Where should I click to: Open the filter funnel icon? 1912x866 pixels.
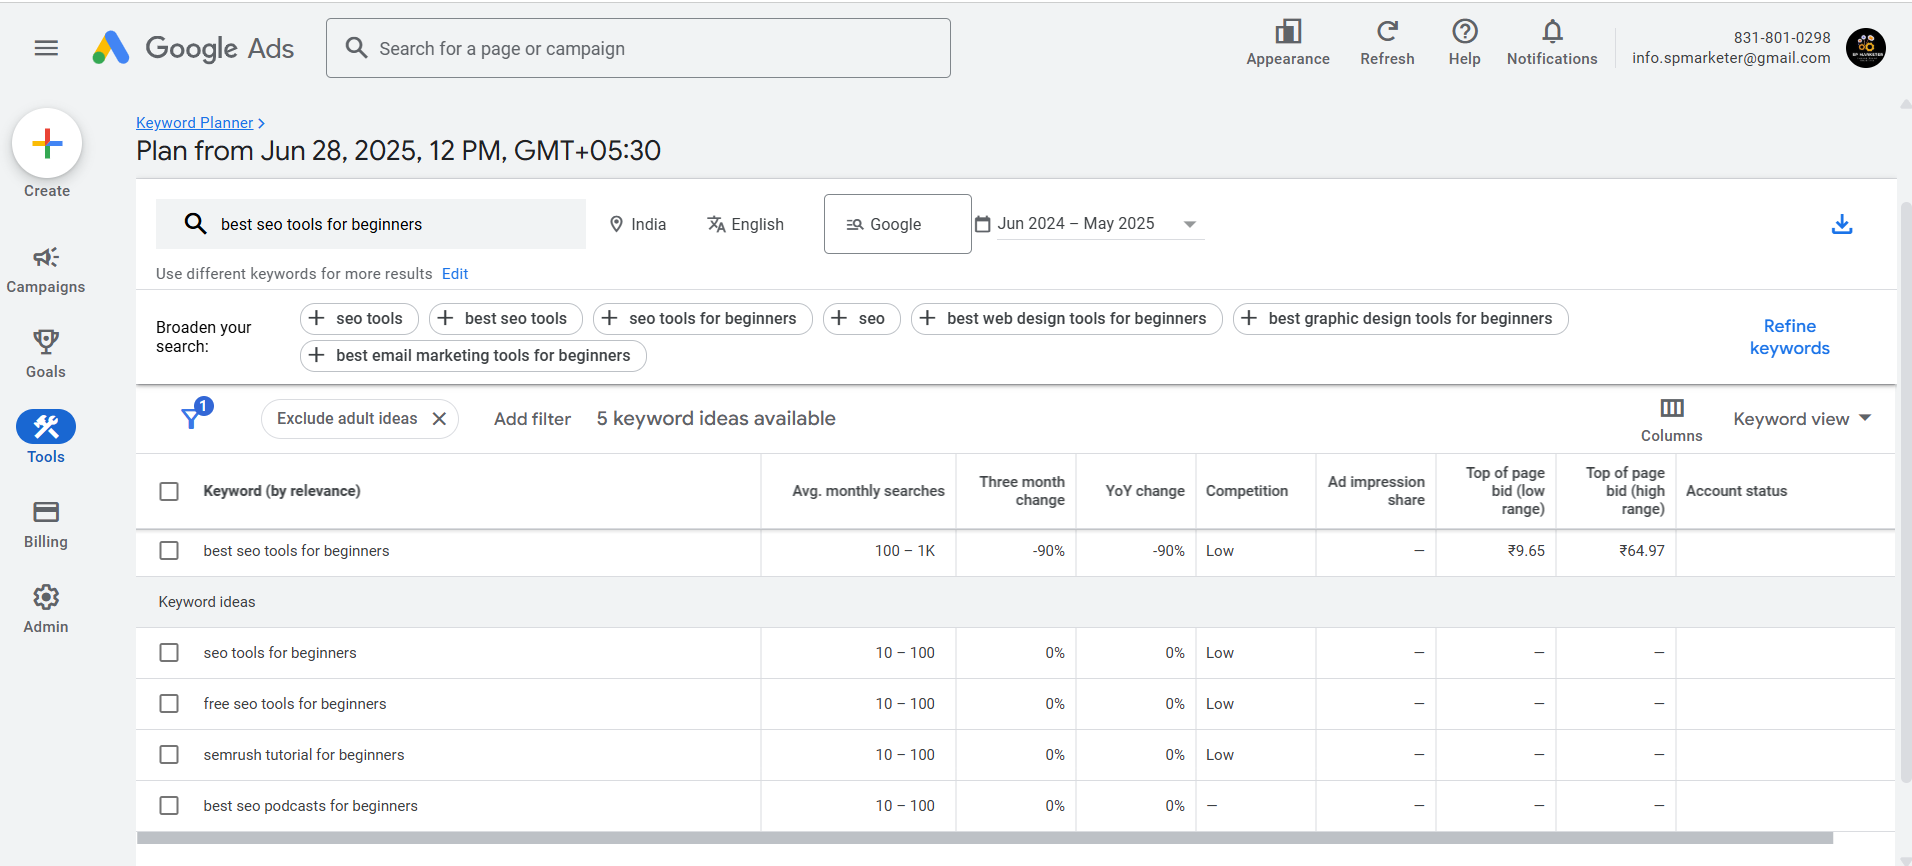191,418
